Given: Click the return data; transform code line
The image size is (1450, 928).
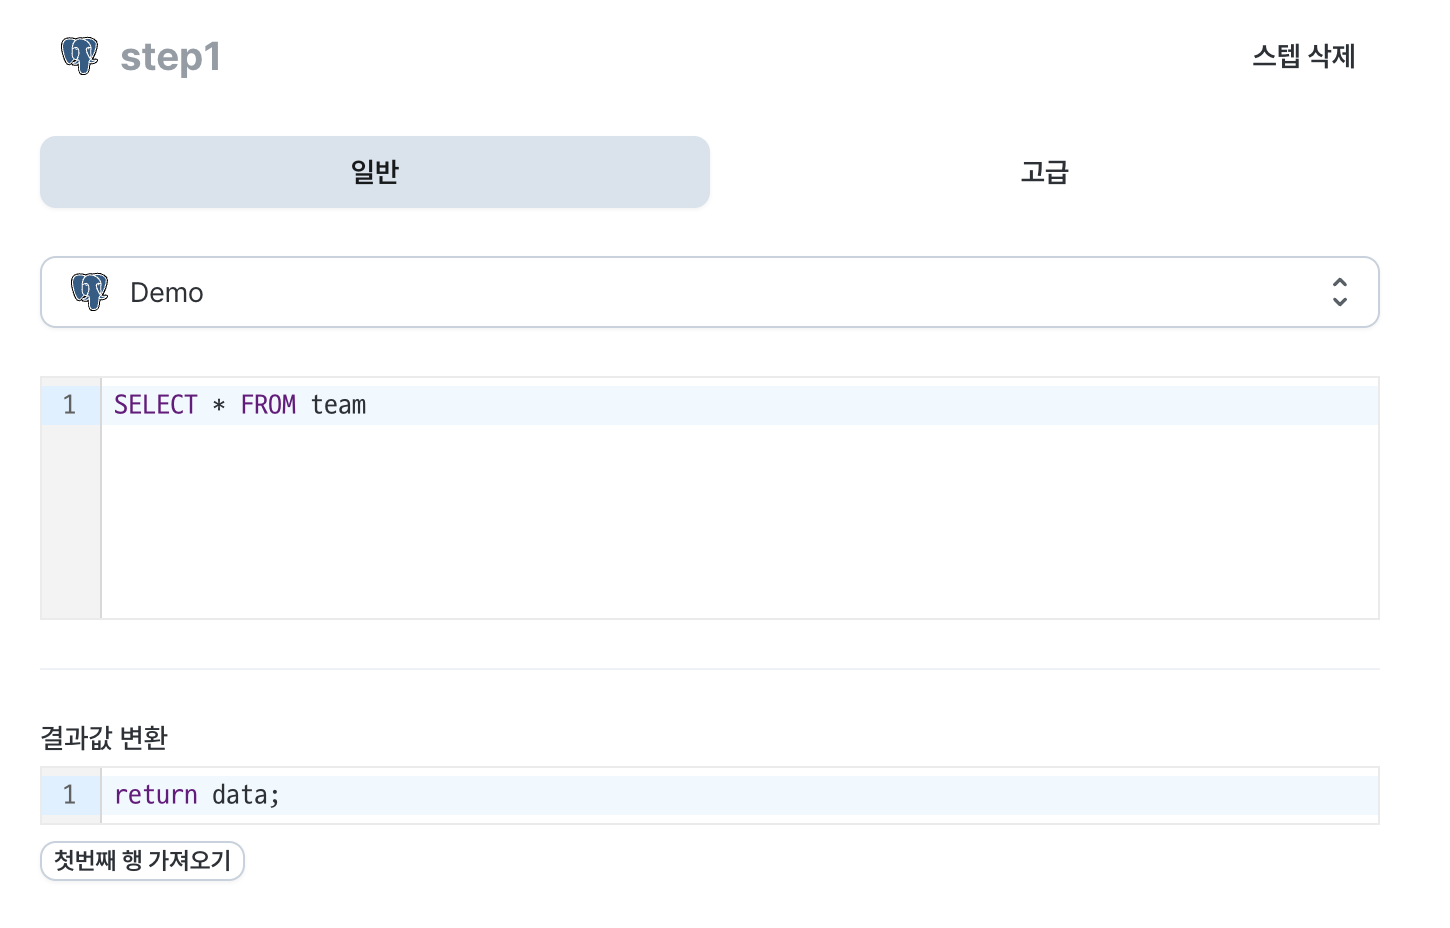Looking at the screenshot, I should coord(740,795).
